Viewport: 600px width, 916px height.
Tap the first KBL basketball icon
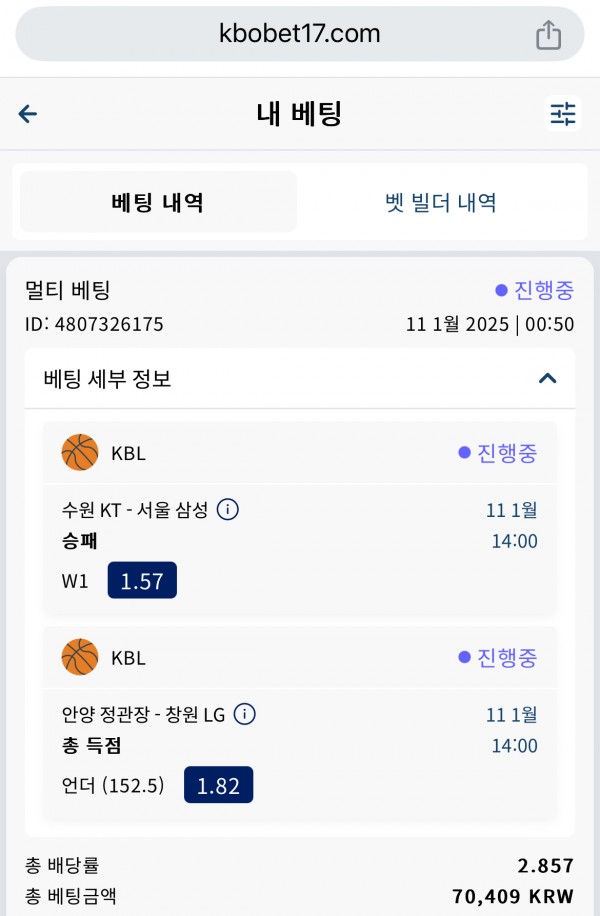pos(80,452)
